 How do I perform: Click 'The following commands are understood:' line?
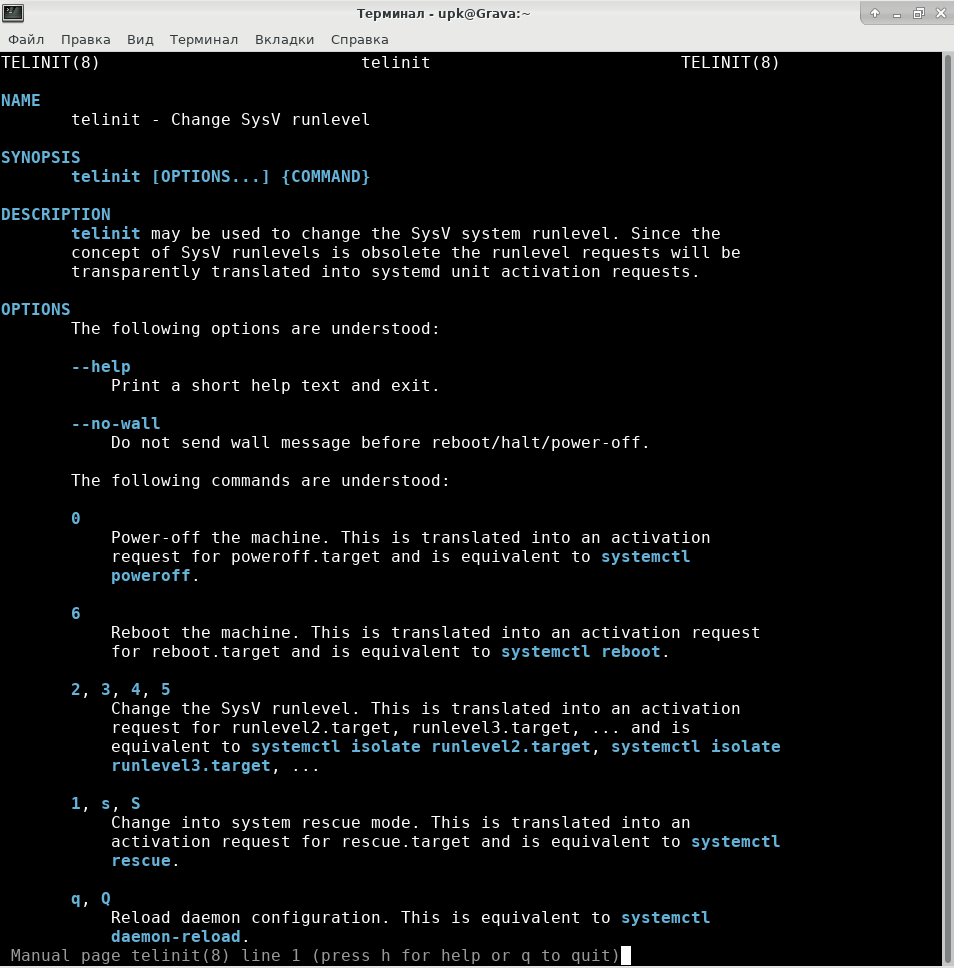261,481
